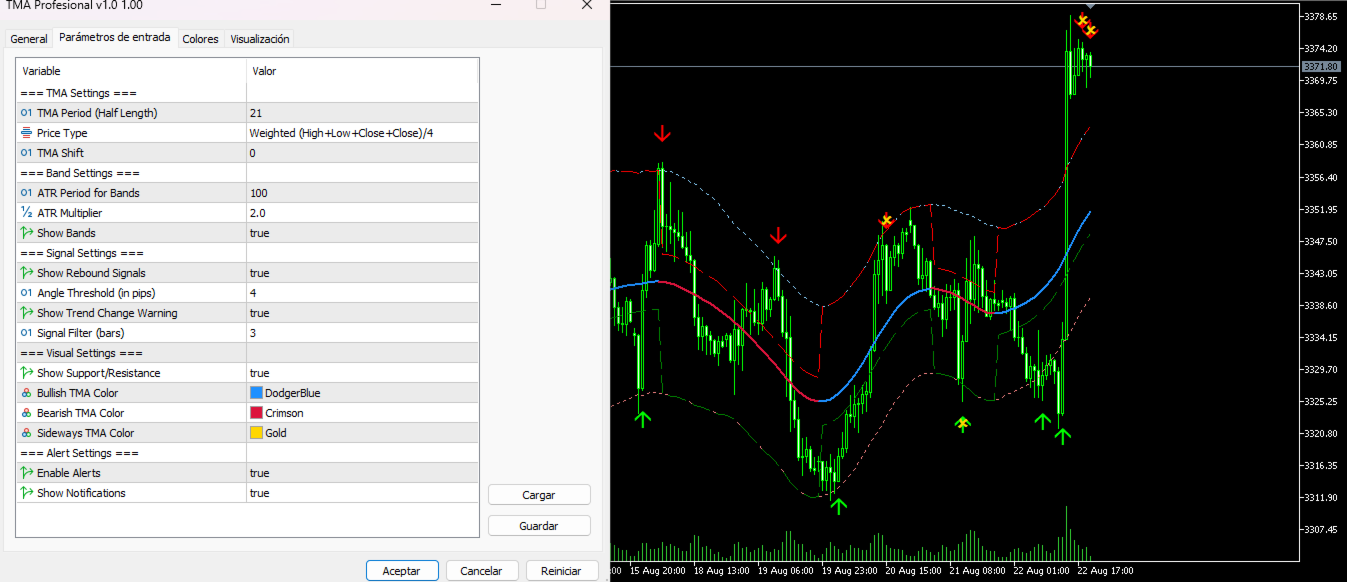Click the 3371.80 current price label on chart
1347x582 pixels.
pyautogui.click(x=1320, y=66)
